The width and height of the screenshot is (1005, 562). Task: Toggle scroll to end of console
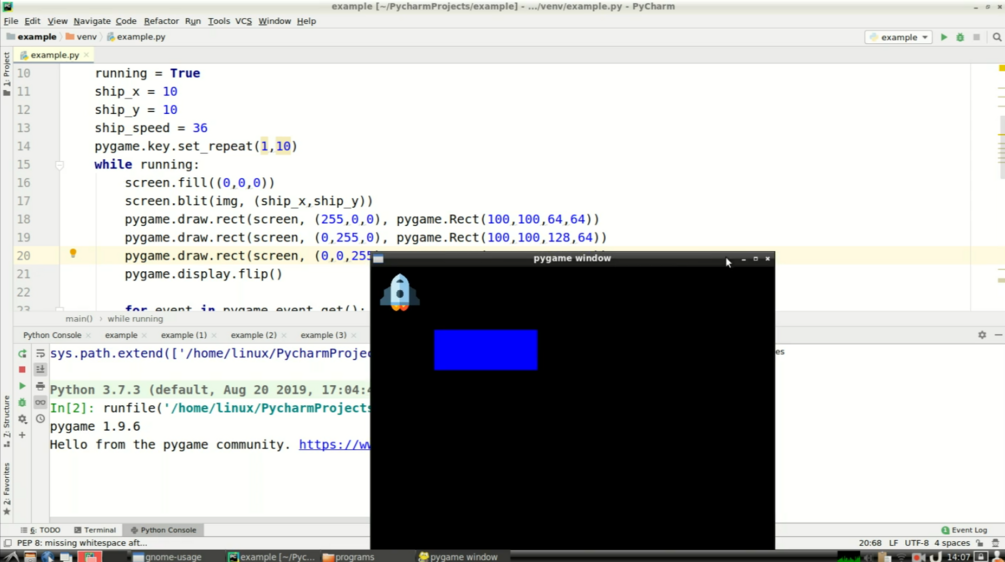[40, 370]
